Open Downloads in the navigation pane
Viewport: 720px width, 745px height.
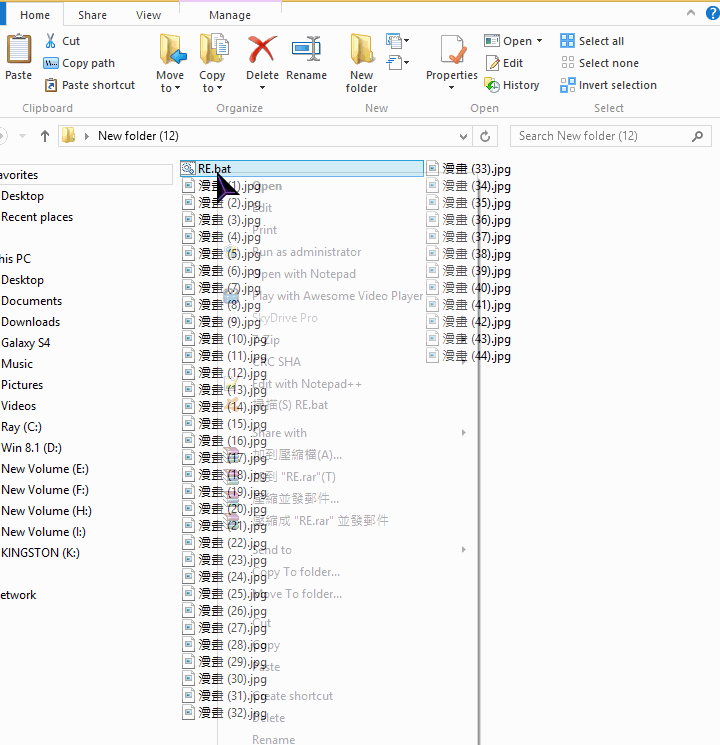[x=31, y=322]
